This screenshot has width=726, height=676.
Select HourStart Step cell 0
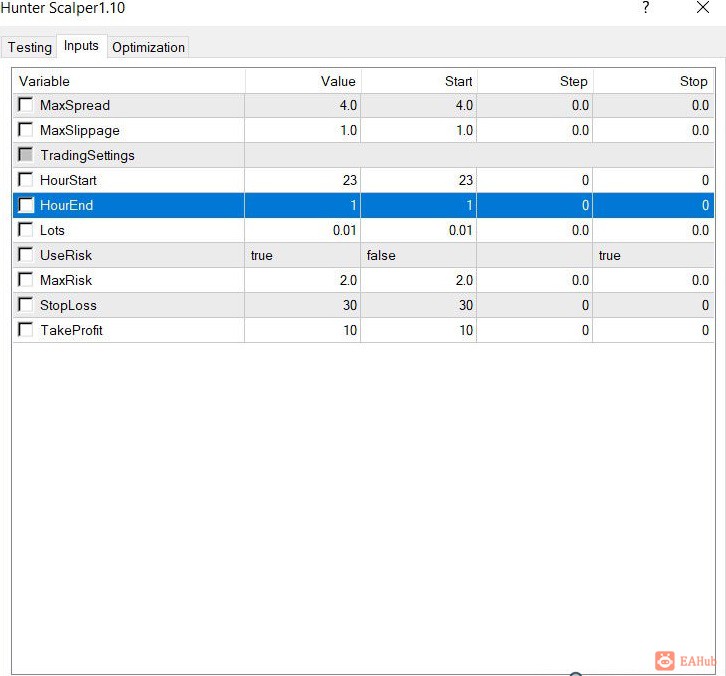(x=535, y=180)
